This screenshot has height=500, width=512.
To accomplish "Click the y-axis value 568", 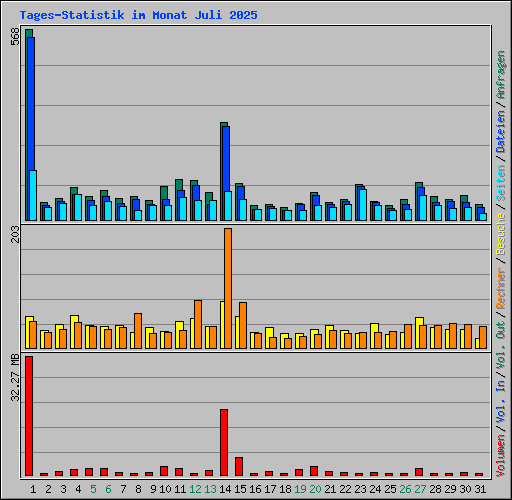I will tap(15, 36).
